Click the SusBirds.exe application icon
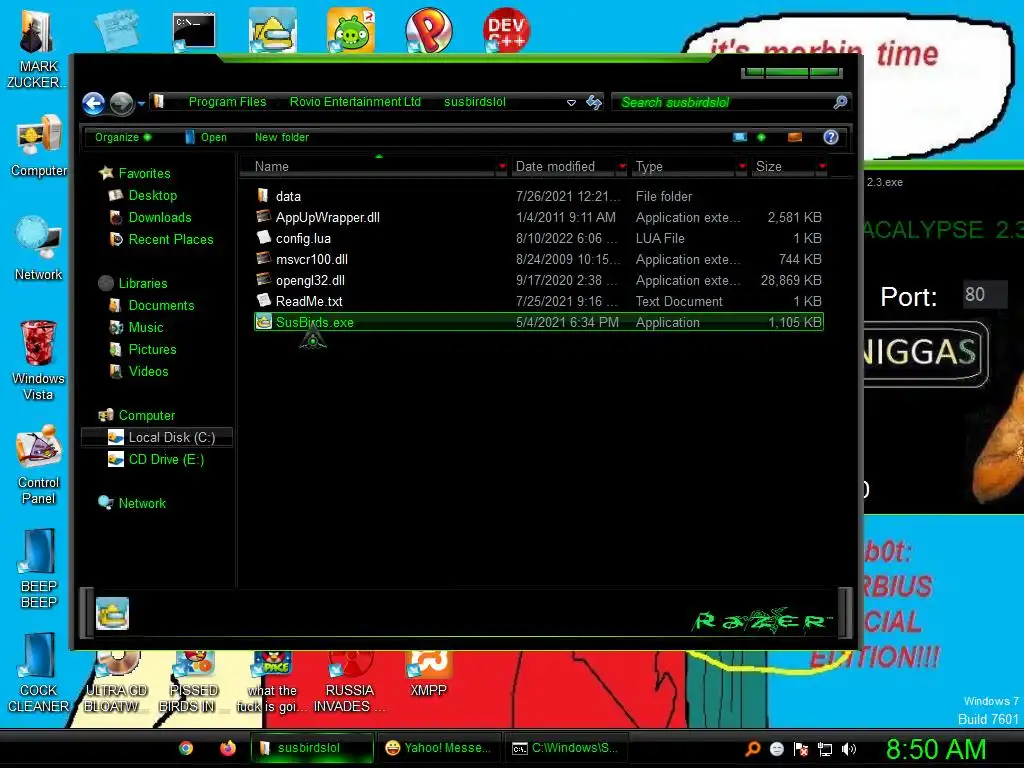Image resolution: width=1024 pixels, height=768 pixels. pos(263,322)
